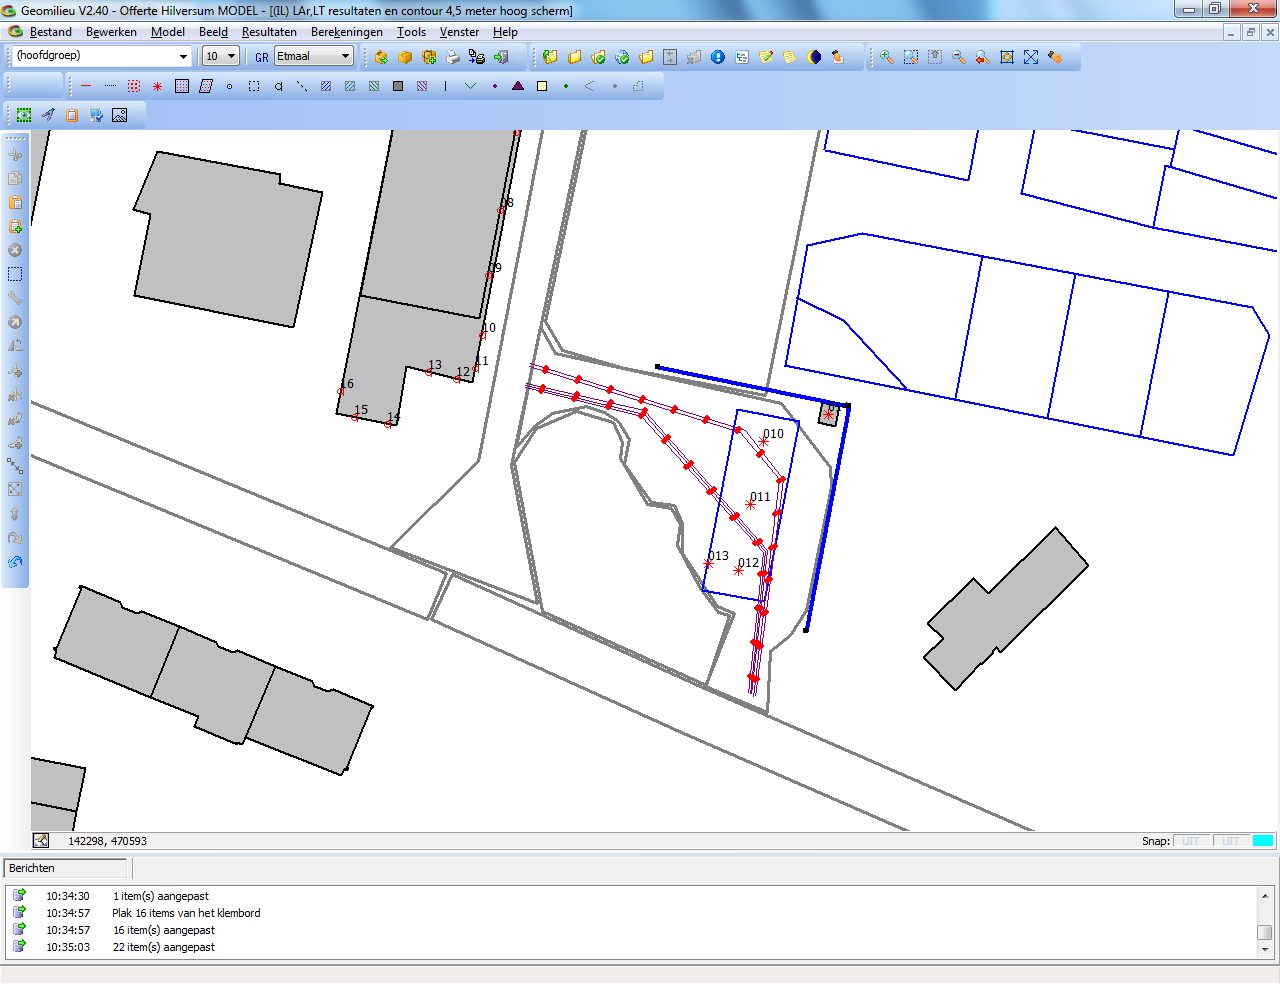Click the polyline nodes icon in left sidebar
This screenshot has height=984, width=1280.
15,465
